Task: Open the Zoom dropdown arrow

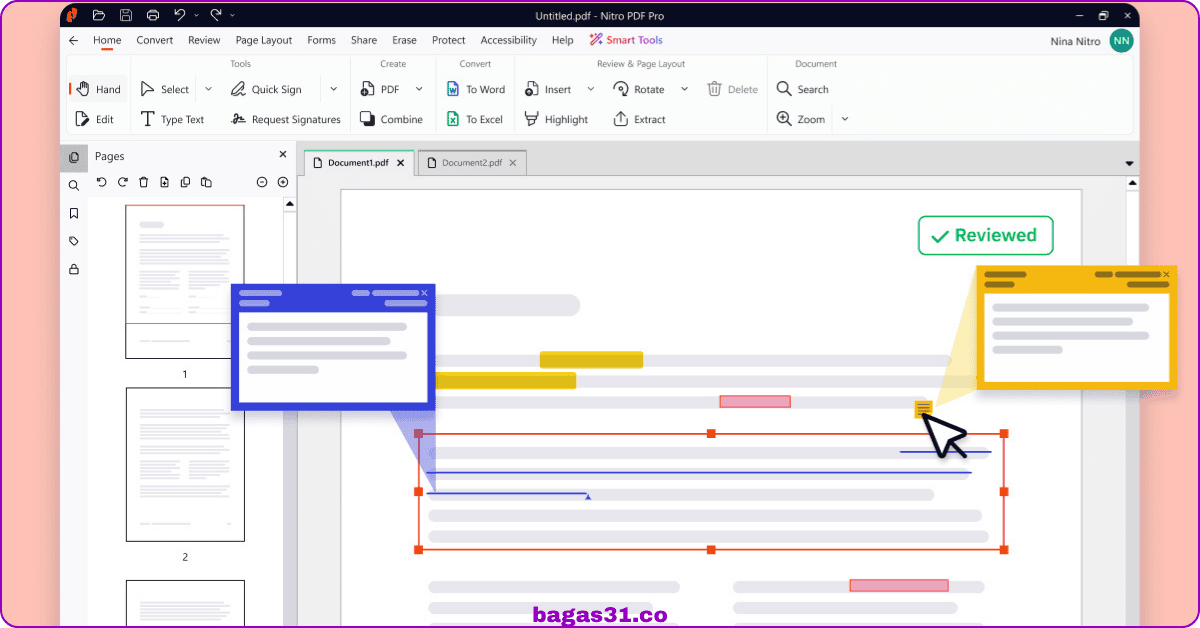Action: (844, 119)
